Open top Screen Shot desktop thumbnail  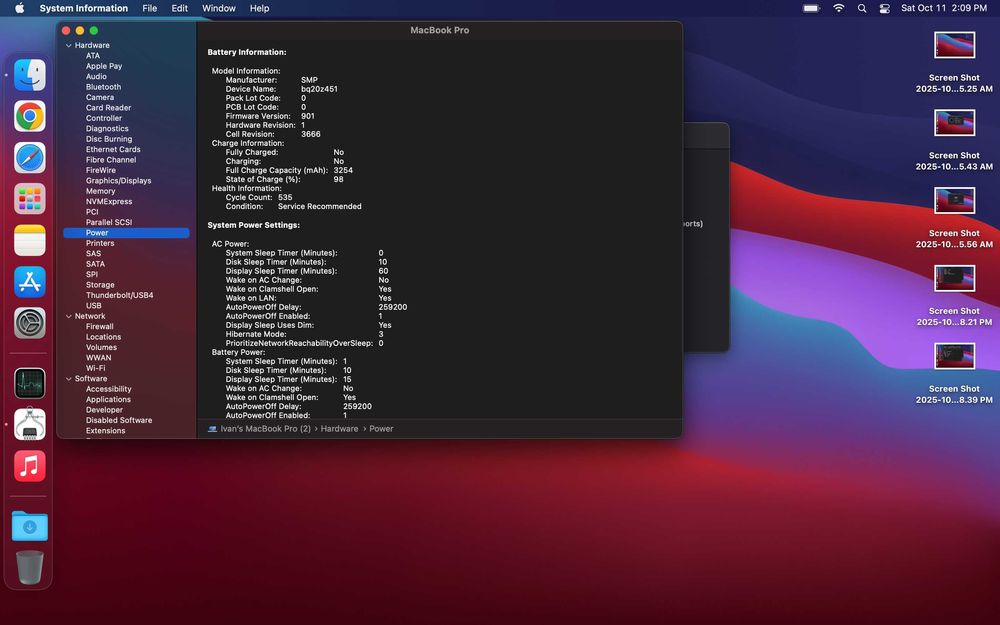tap(954, 45)
